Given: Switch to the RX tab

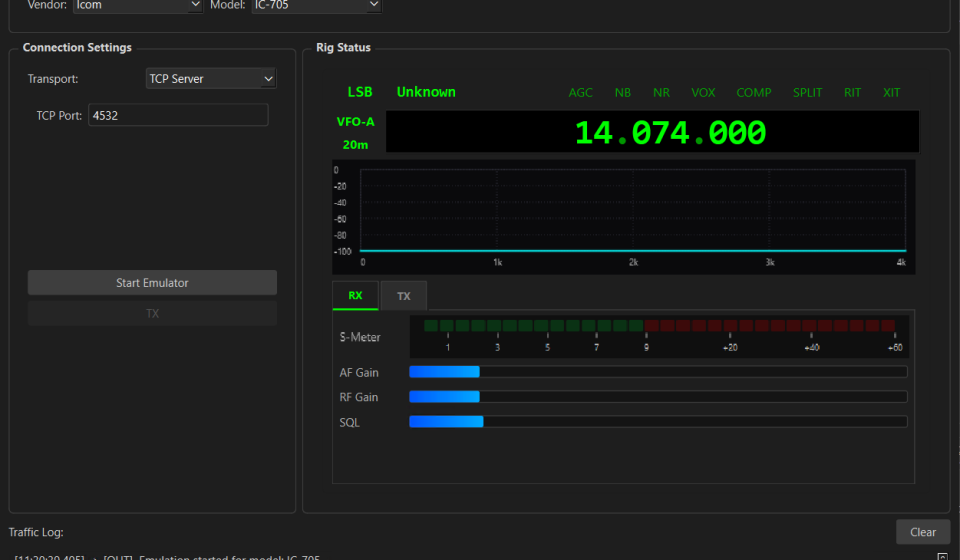Looking at the screenshot, I should pyautogui.click(x=355, y=296).
